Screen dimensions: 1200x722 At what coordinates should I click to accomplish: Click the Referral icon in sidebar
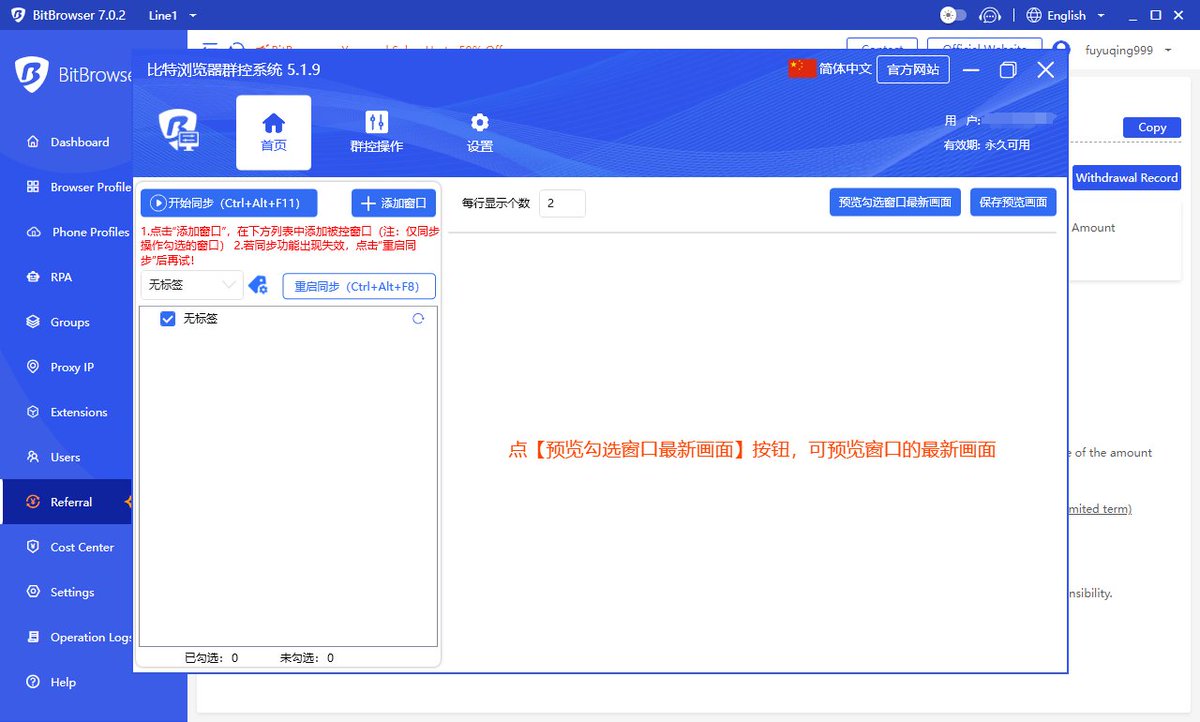click(33, 502)
